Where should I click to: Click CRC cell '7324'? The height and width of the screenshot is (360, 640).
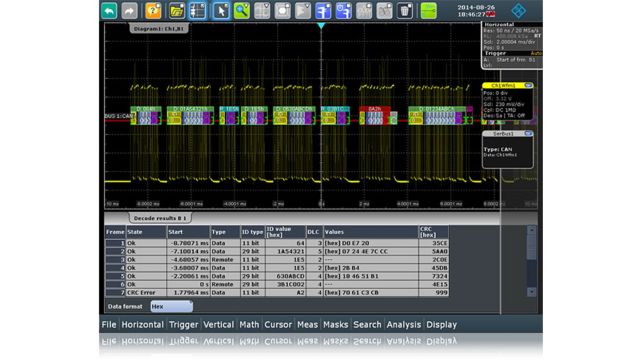(x=433, y=276)
